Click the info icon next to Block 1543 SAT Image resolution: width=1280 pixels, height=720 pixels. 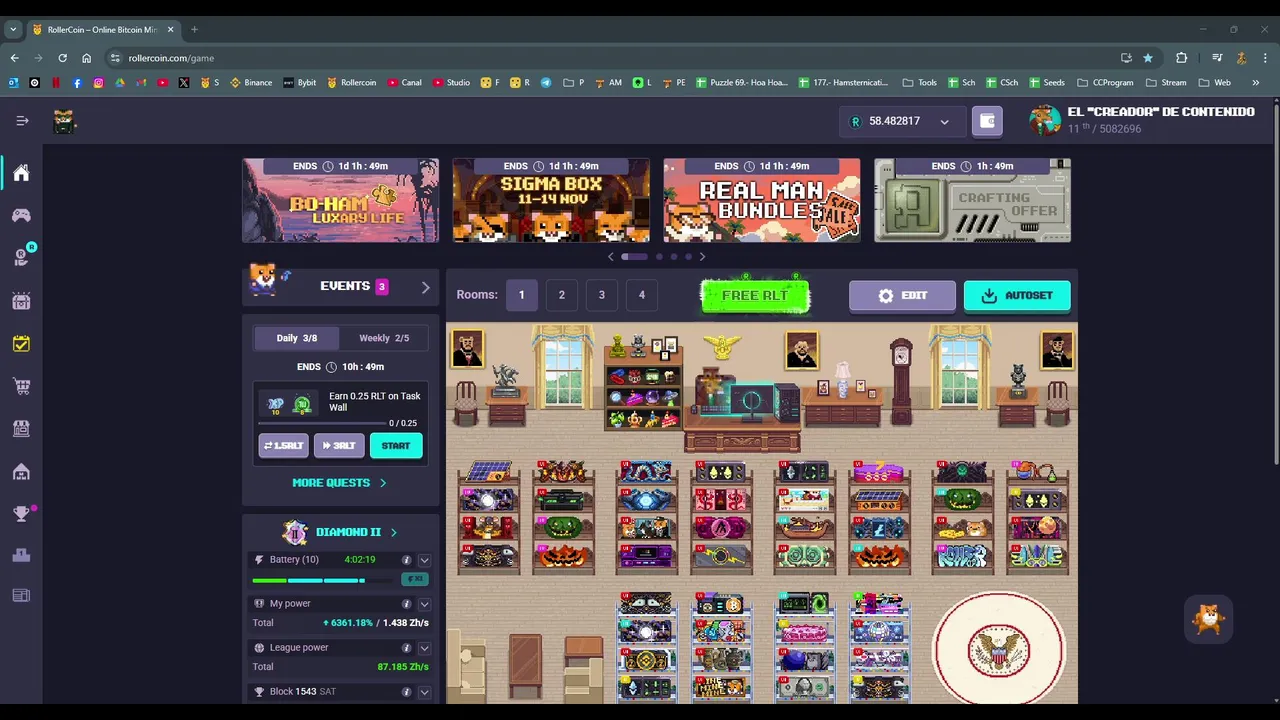(406, 692)
